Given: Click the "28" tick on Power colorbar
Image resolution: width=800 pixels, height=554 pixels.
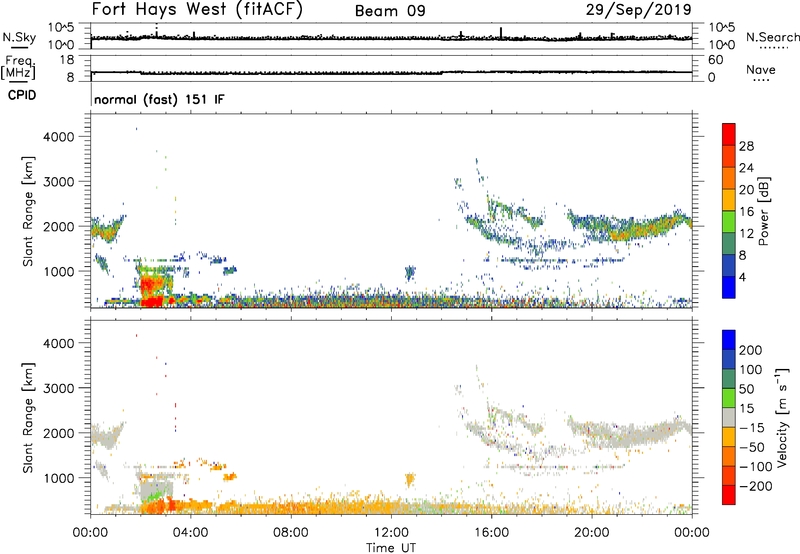Looking at the screenshot, I should [x=746, y=146].
